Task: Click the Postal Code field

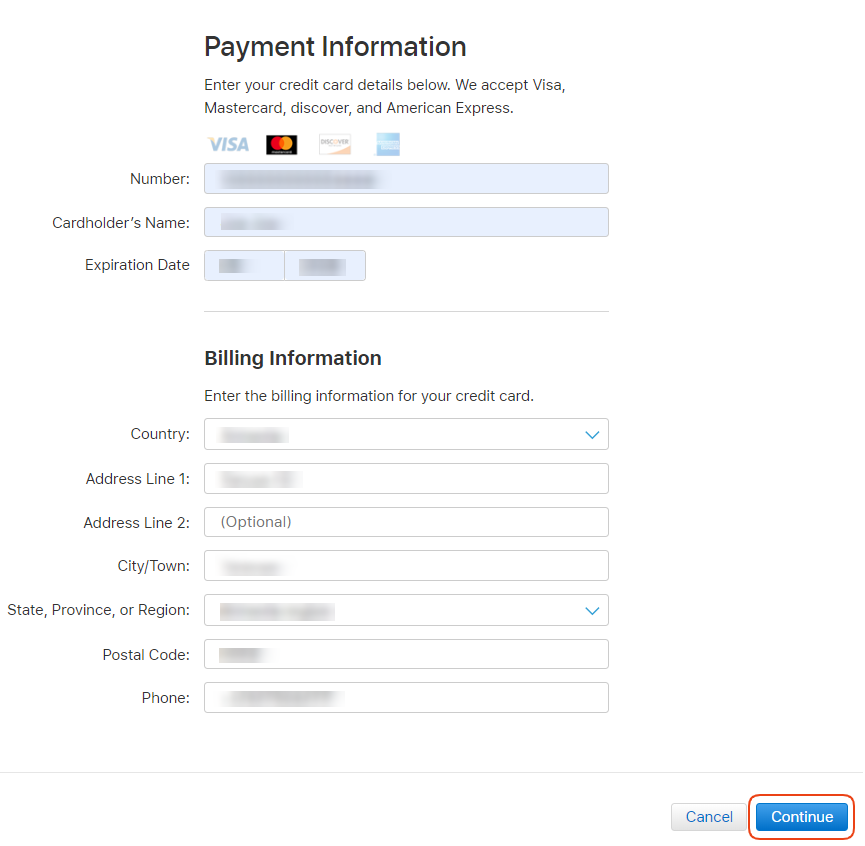Action: pos(406,654)
